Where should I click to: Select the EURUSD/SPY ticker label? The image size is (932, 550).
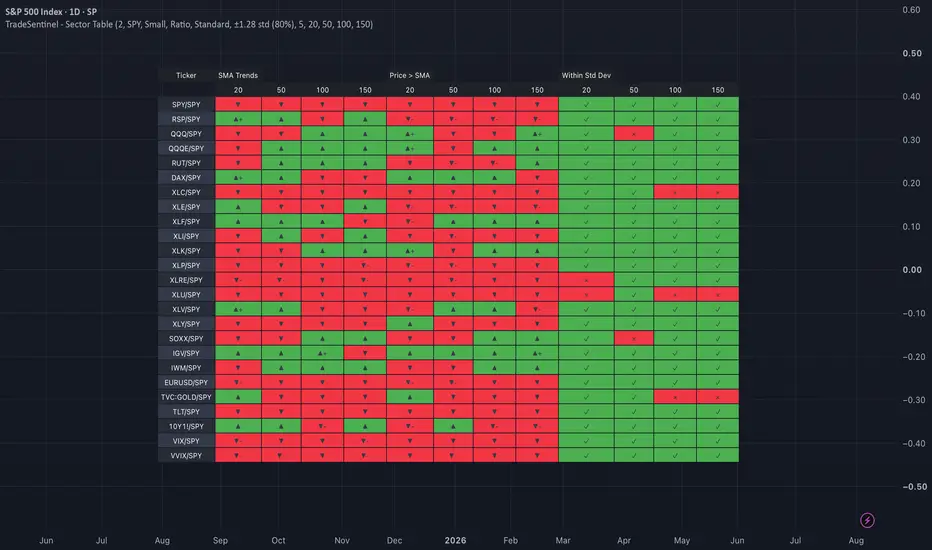(x=186, y=382)
